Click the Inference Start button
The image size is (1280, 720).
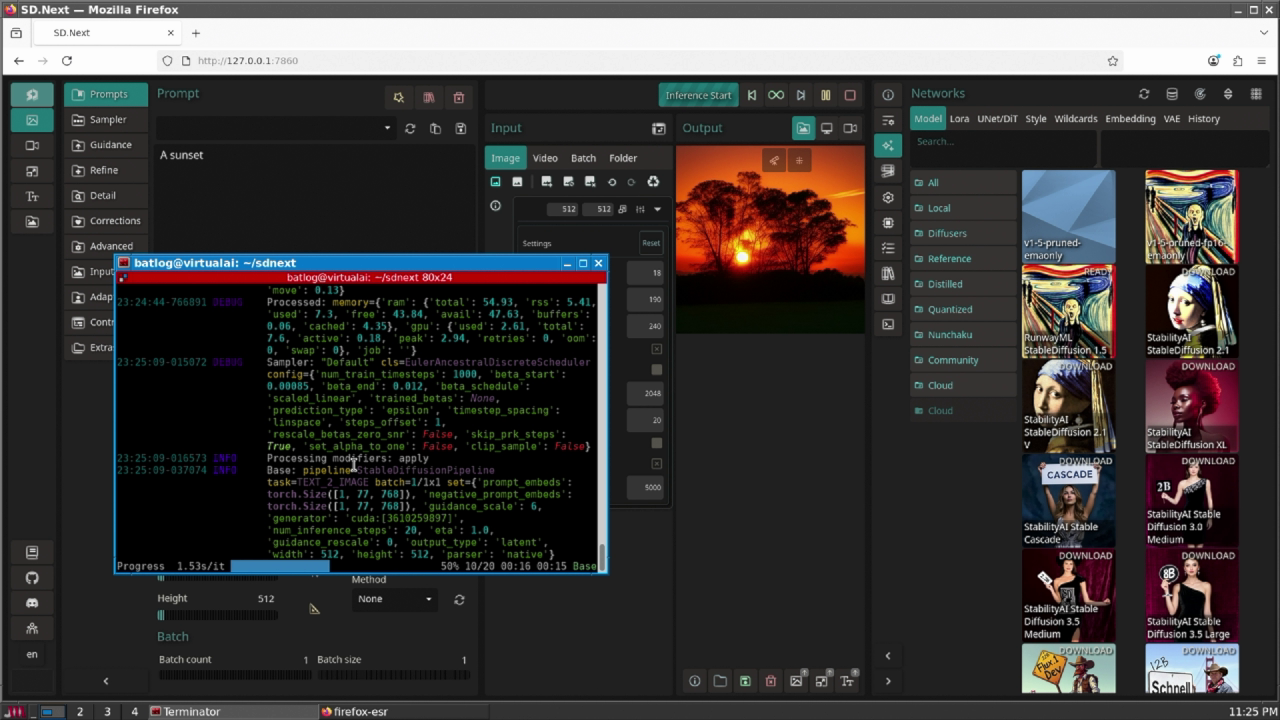pyautogui.click(x=698, y=95)
